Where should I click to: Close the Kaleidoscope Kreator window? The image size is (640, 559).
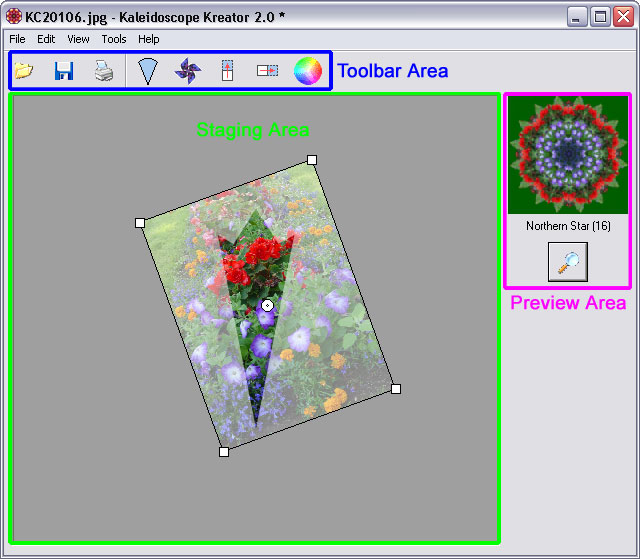pyautogui.click(x=624, y=17)
